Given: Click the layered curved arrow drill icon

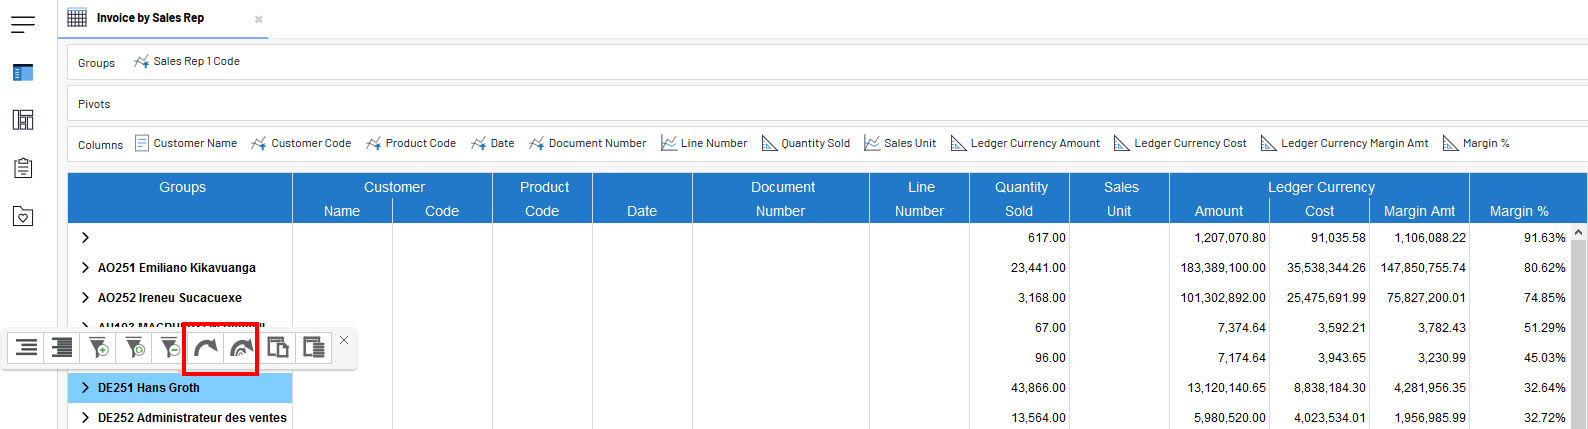Looking at the screenshot, I should [x=241, y=347].
